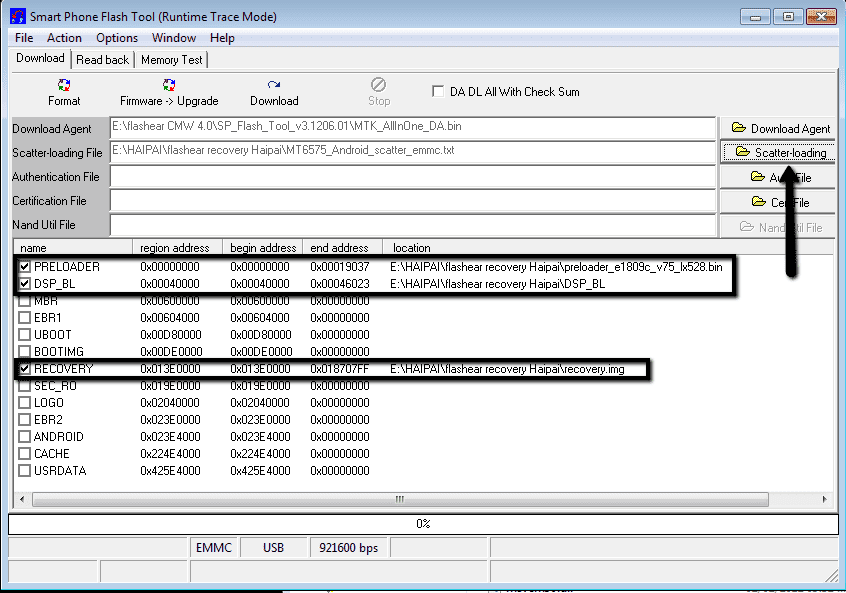This screenshot has height=593, width=846.
Task: Click the begin address column header
Action: (x=263, y=248)
